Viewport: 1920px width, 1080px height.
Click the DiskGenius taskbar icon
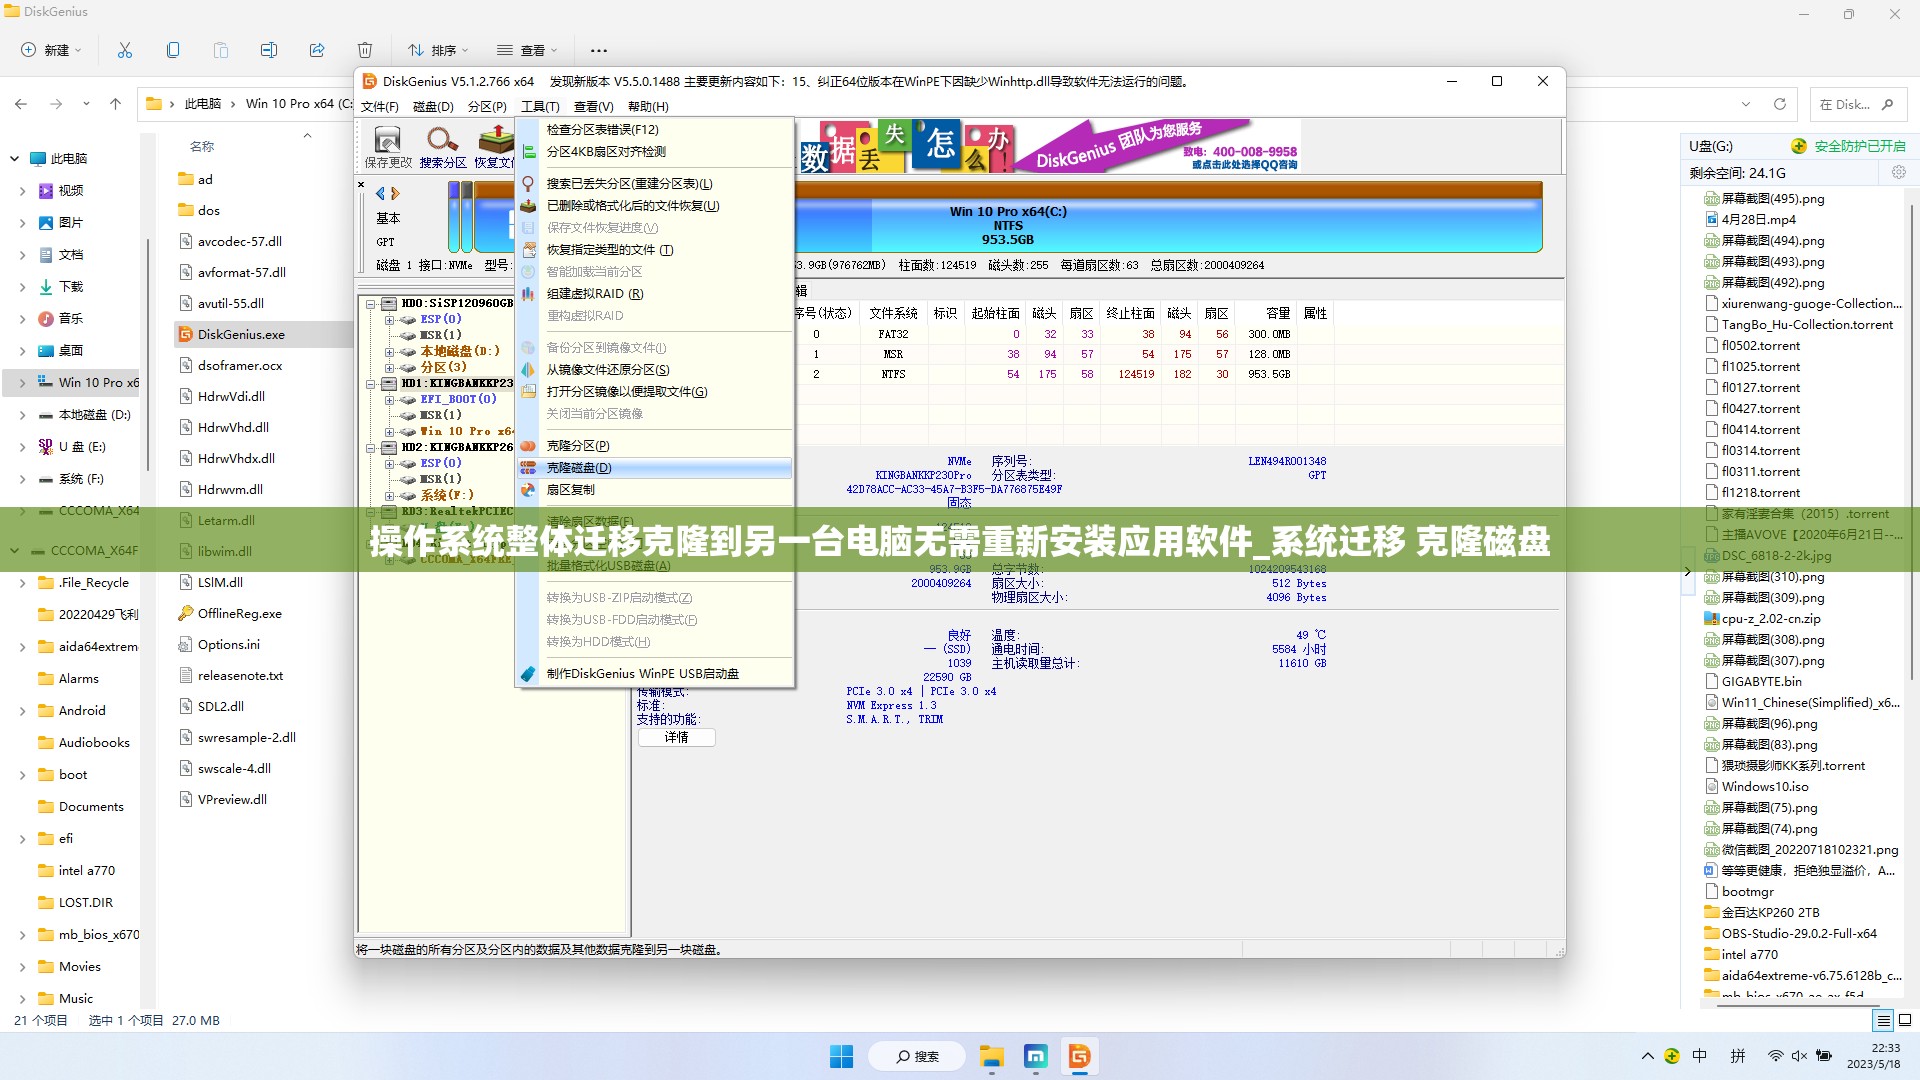[x=1079, y=1056]
